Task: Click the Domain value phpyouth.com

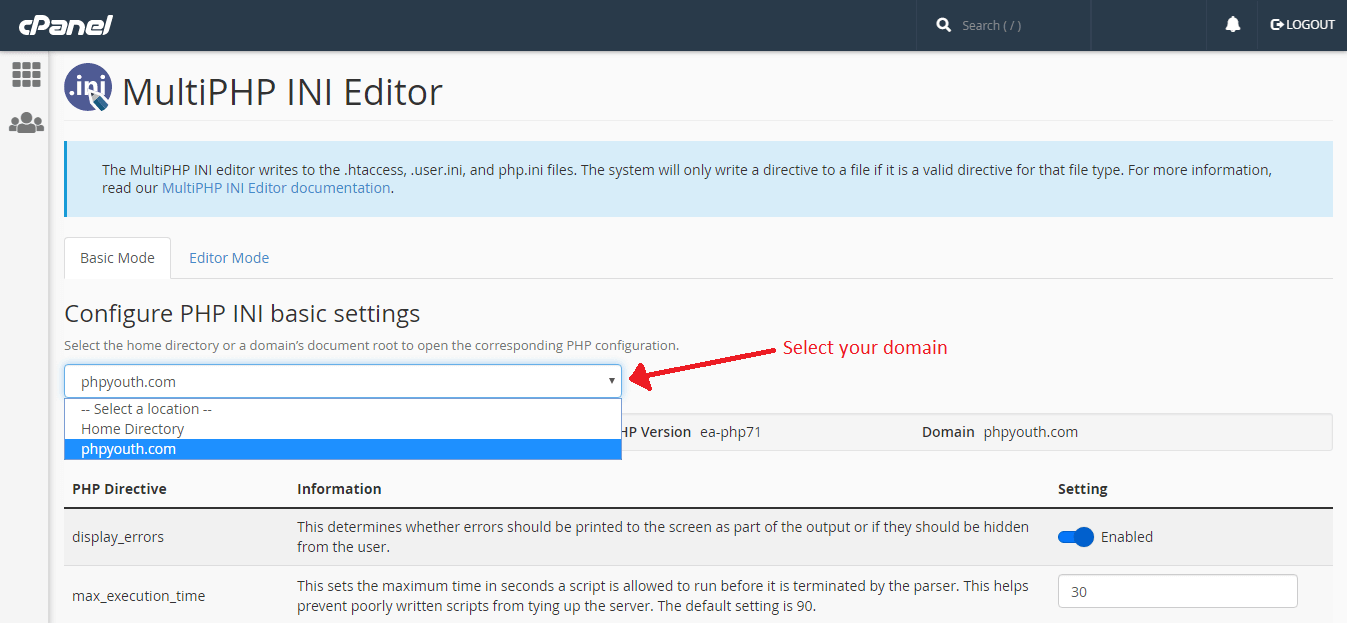Action: (1030, 432)
